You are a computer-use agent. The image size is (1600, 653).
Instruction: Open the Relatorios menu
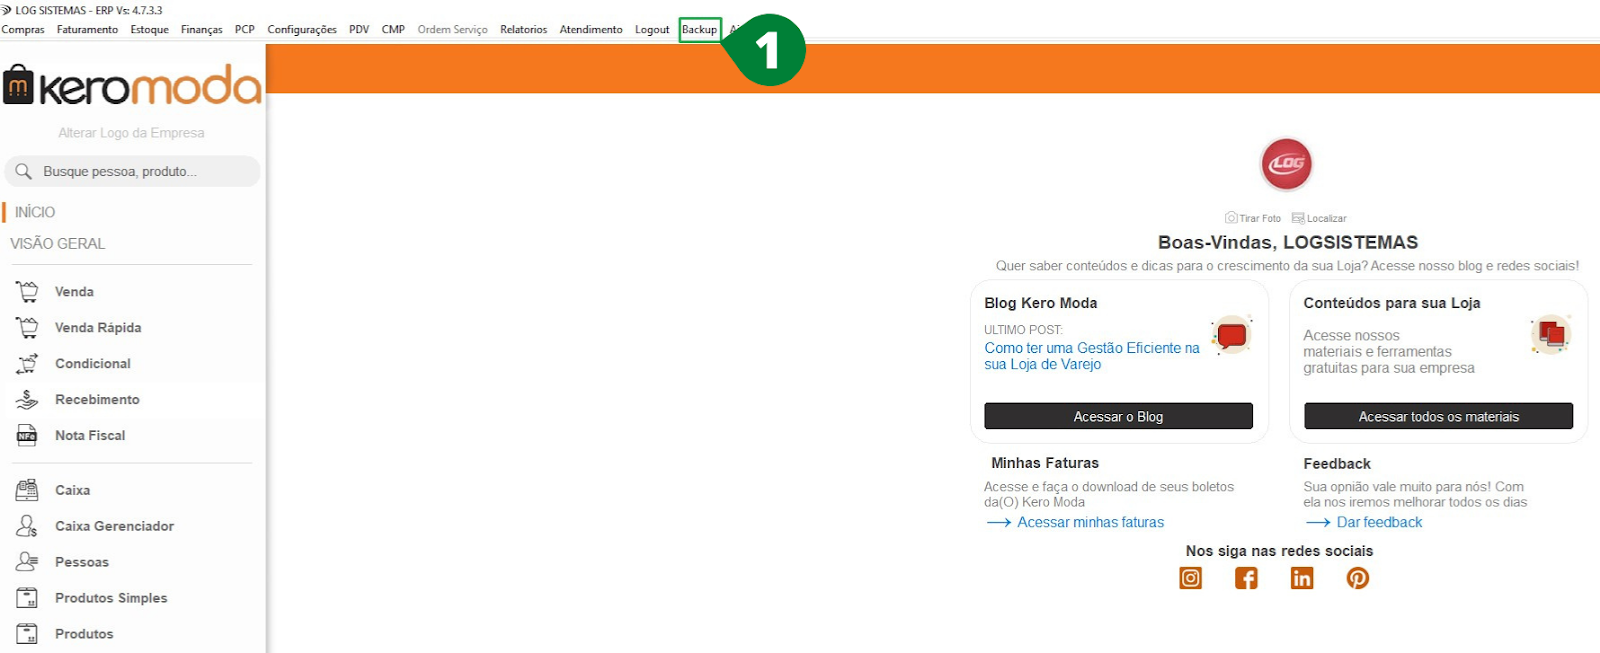524,30
